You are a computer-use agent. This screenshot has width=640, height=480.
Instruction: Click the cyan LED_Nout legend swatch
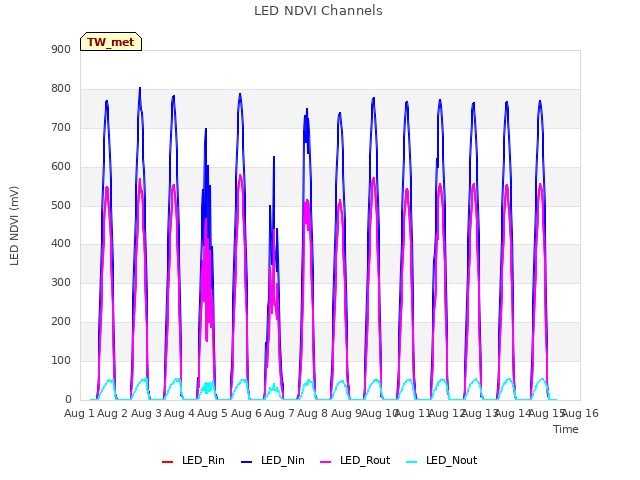click(x=412, y=462)
